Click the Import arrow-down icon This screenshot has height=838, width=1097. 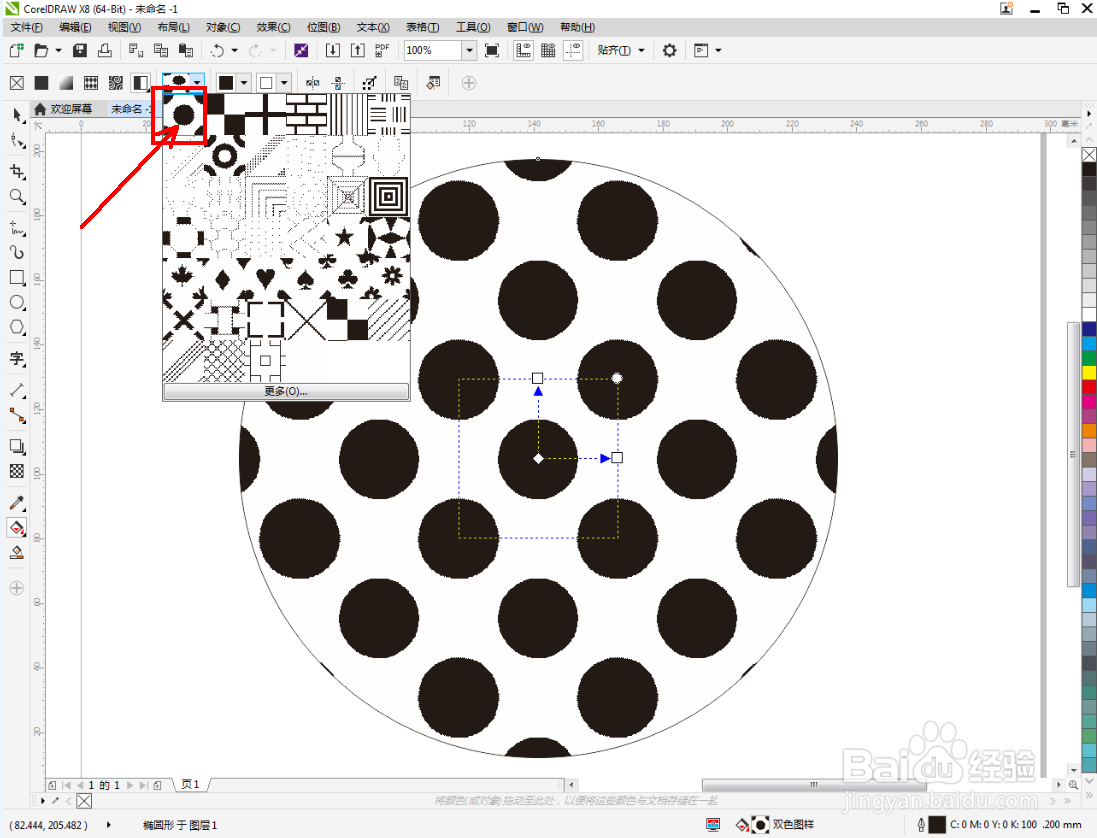coord(333,50)
